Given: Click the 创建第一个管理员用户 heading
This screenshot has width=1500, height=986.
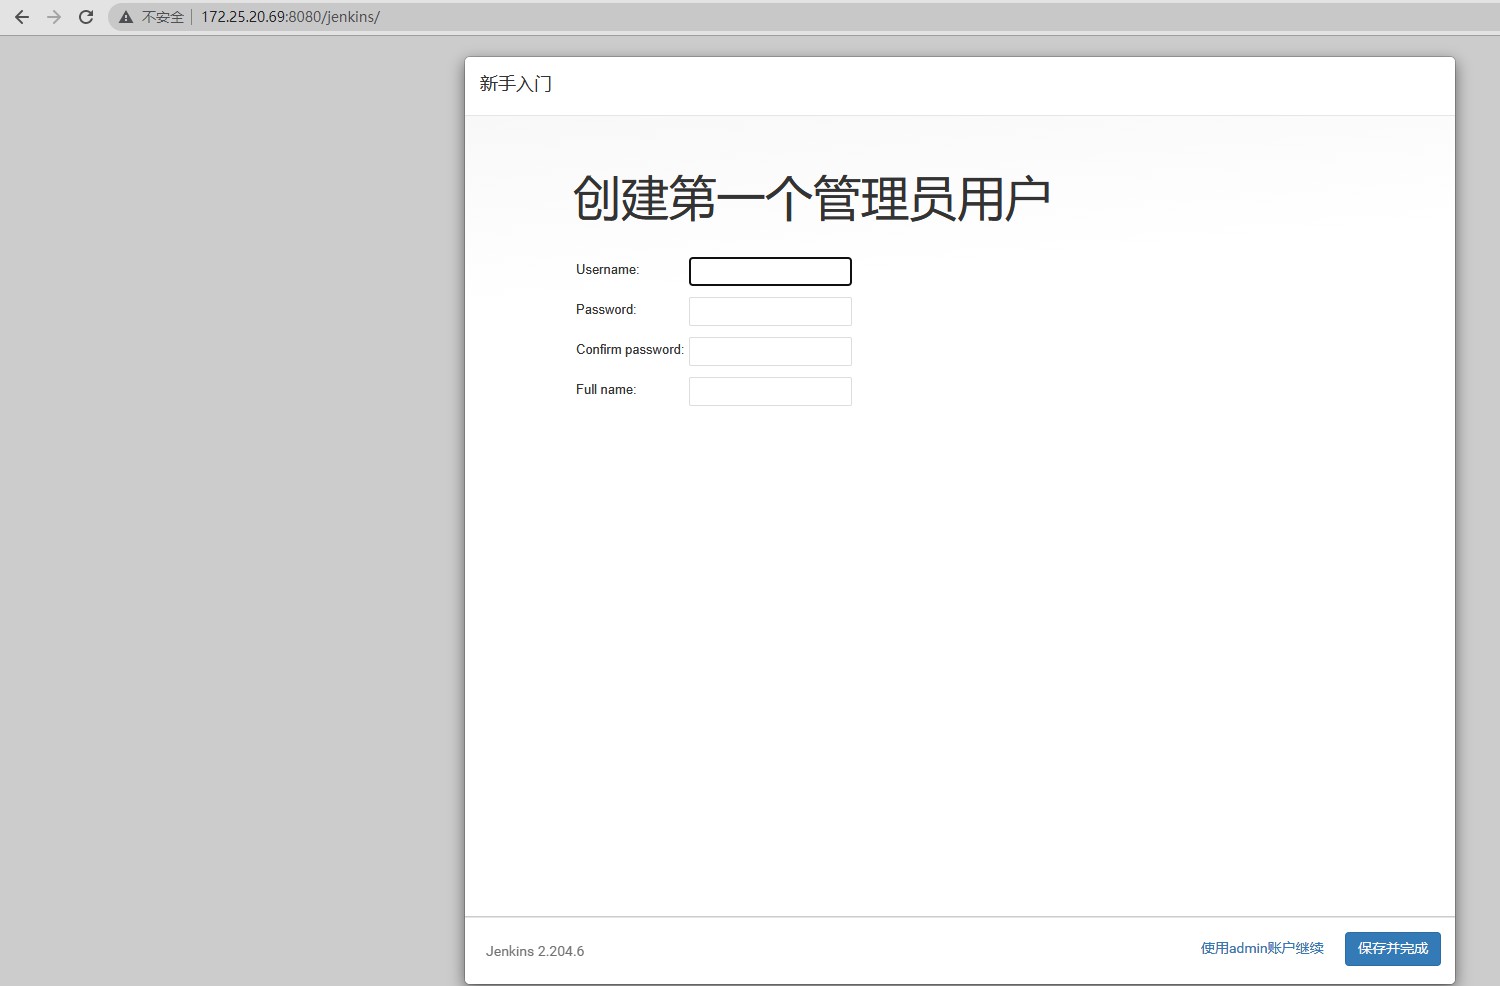Looking at the screenshot, I should tap(811, 198).
